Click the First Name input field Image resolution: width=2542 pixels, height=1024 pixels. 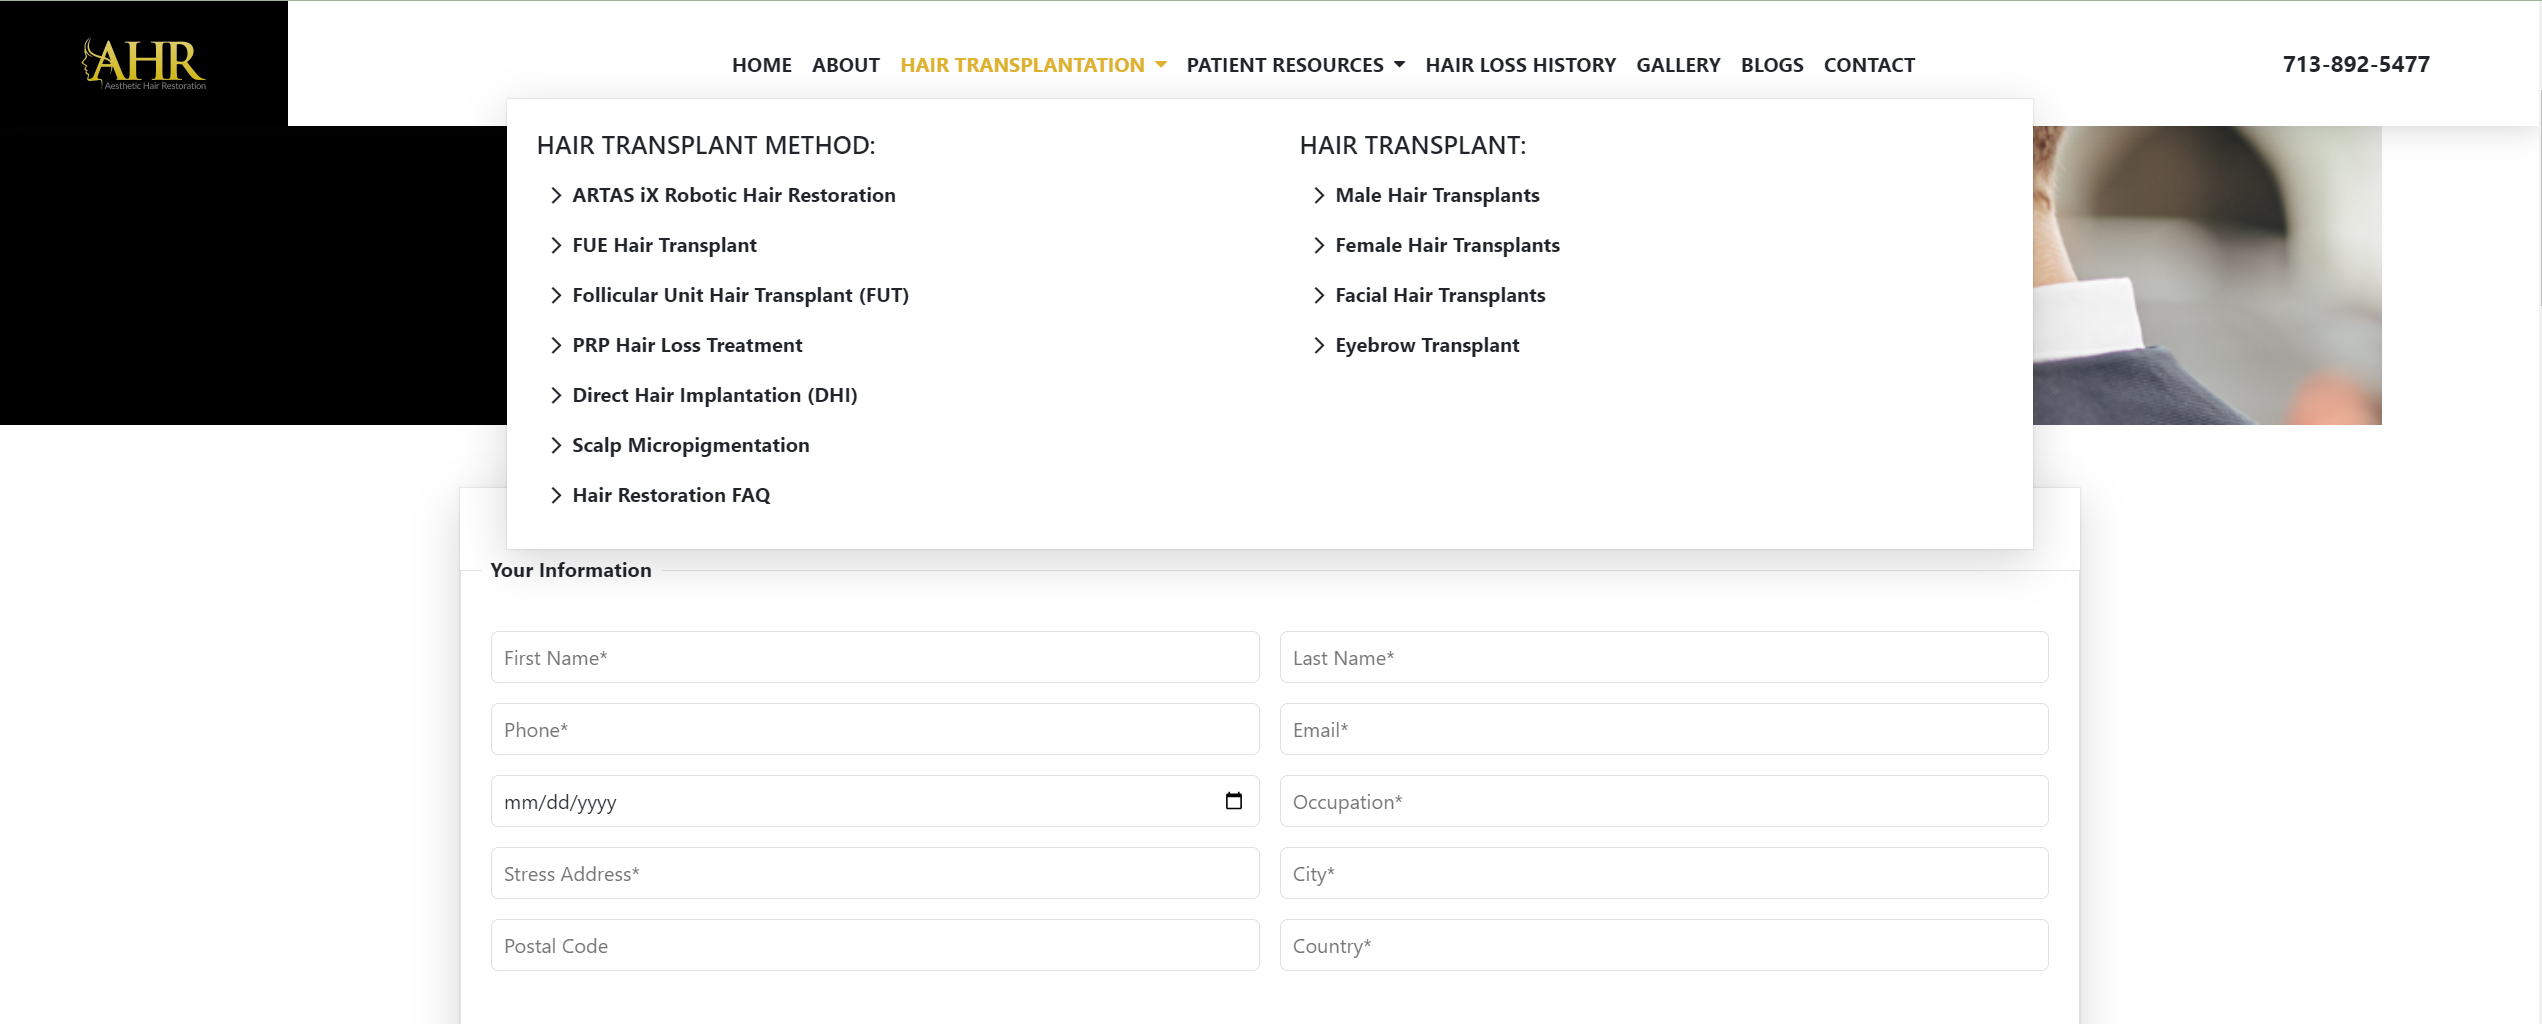point(874,658)
